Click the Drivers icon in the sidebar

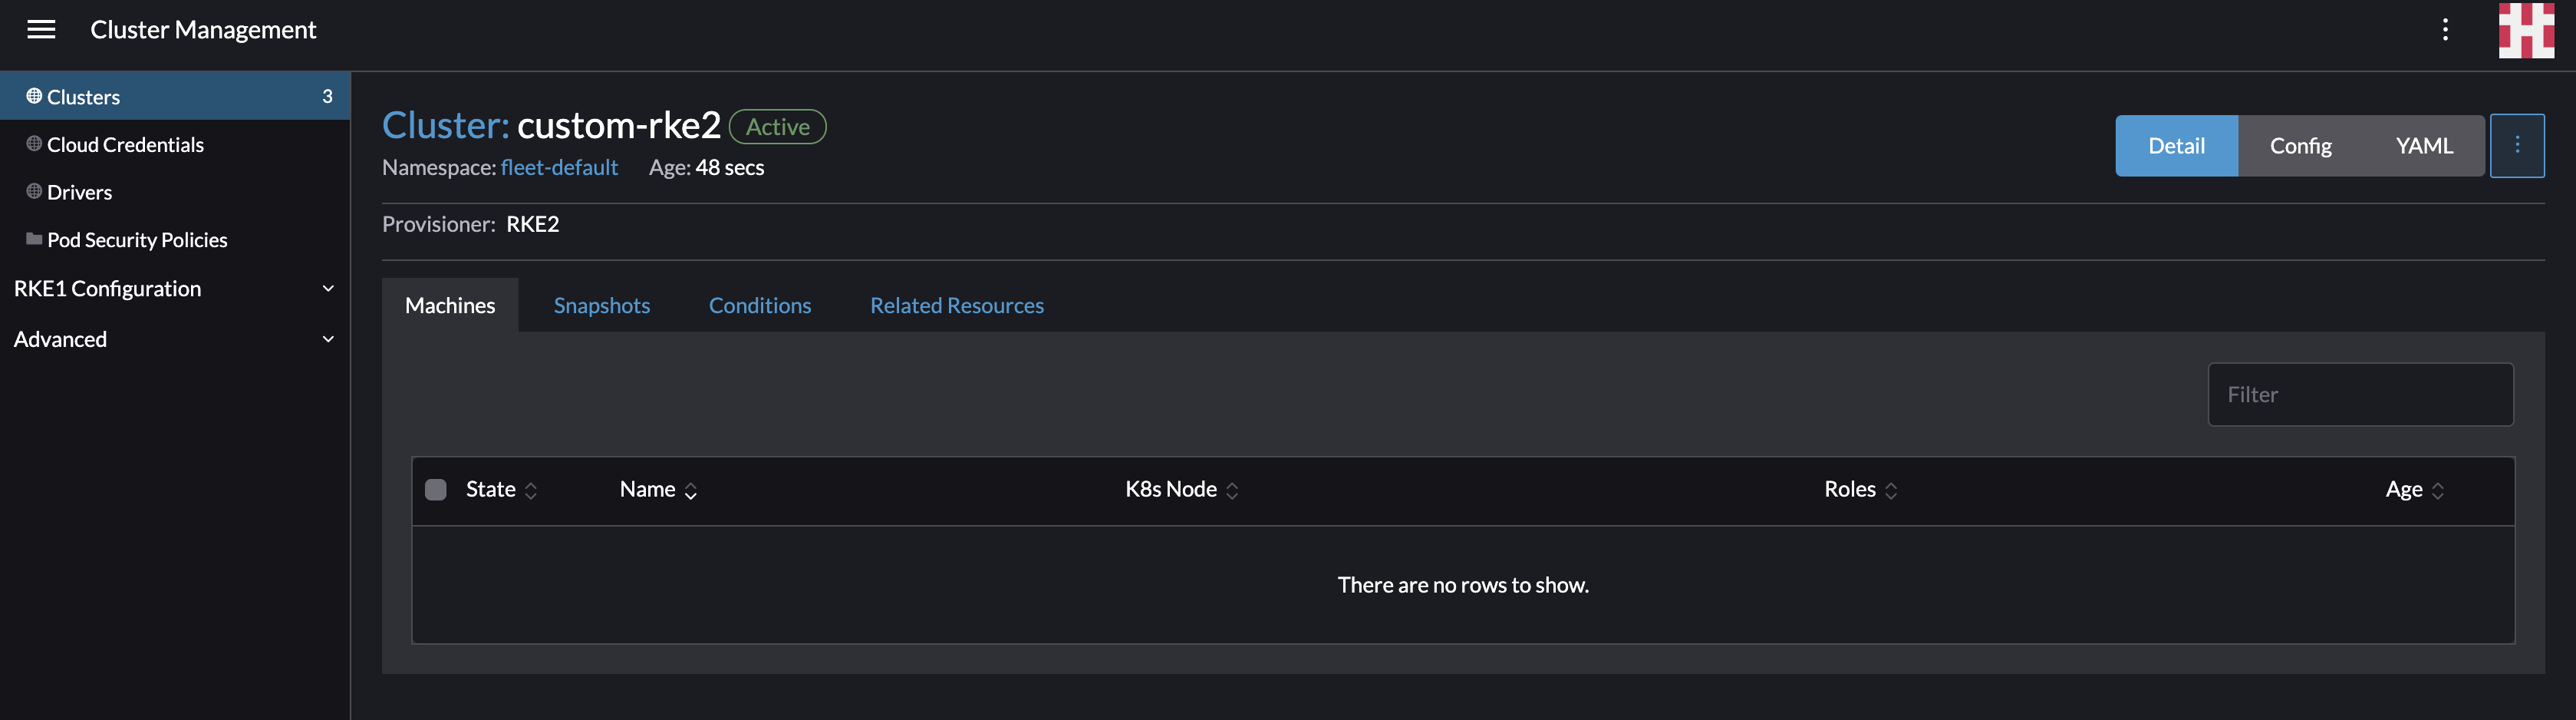(x=32, y=191)
